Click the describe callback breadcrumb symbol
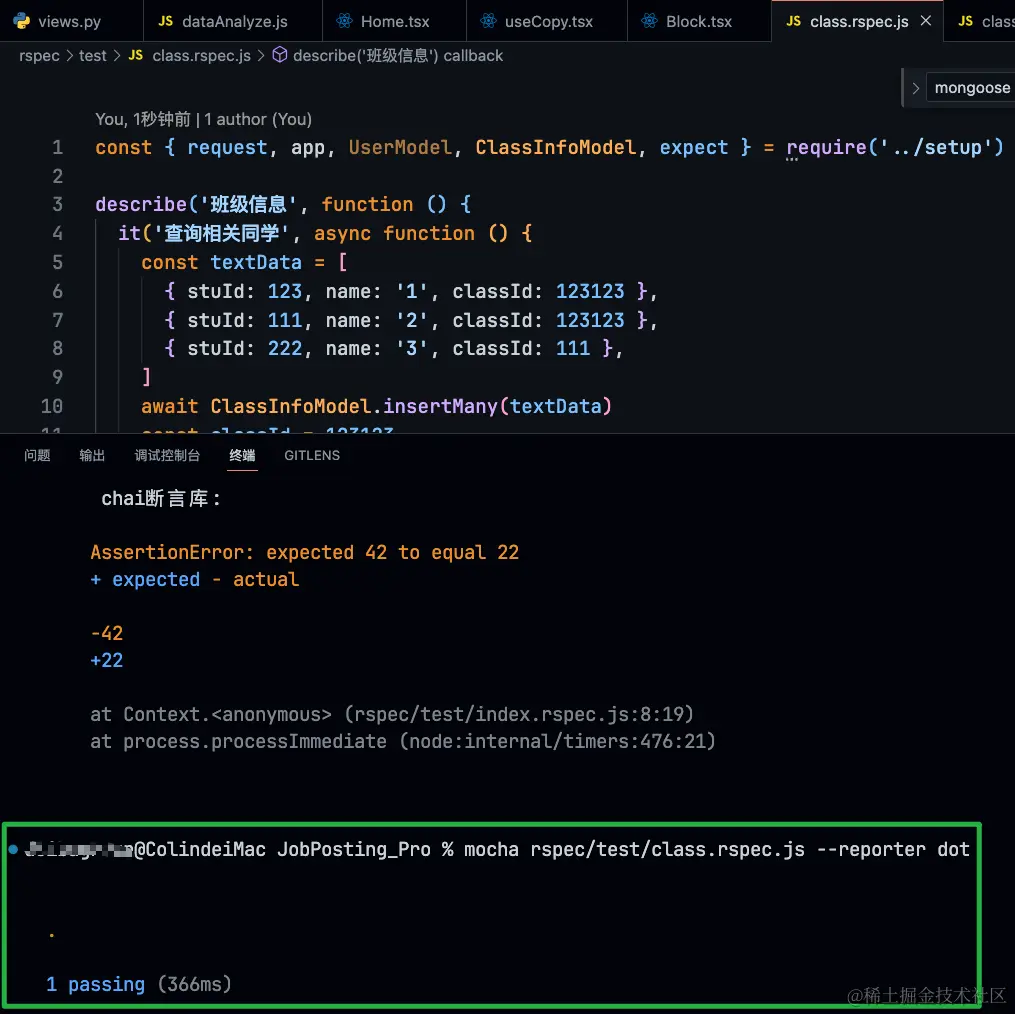Image resolution: width=1015 pixels, height=1014 pixels. click(397, 56)
